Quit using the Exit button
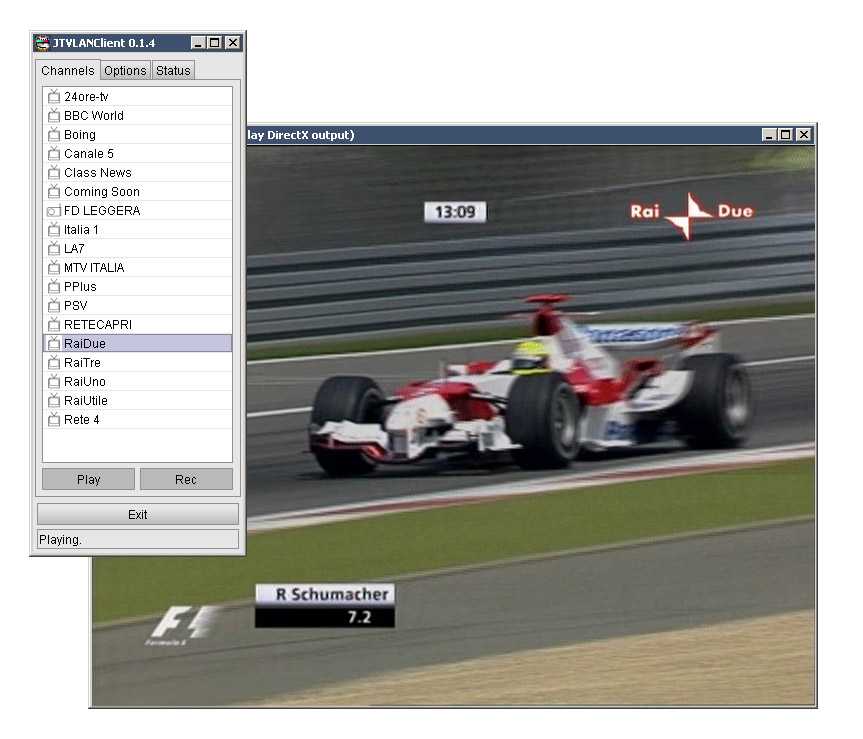Viewport: 863px width, 739px height. (x=138, y=514)
